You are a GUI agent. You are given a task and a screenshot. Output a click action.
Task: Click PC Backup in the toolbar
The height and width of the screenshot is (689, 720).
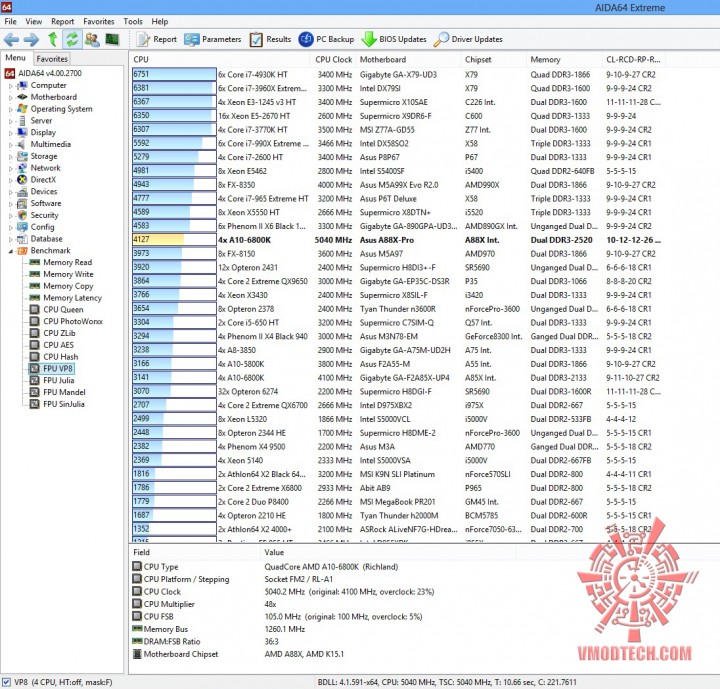pyautogui.click(x=326, y=40)
